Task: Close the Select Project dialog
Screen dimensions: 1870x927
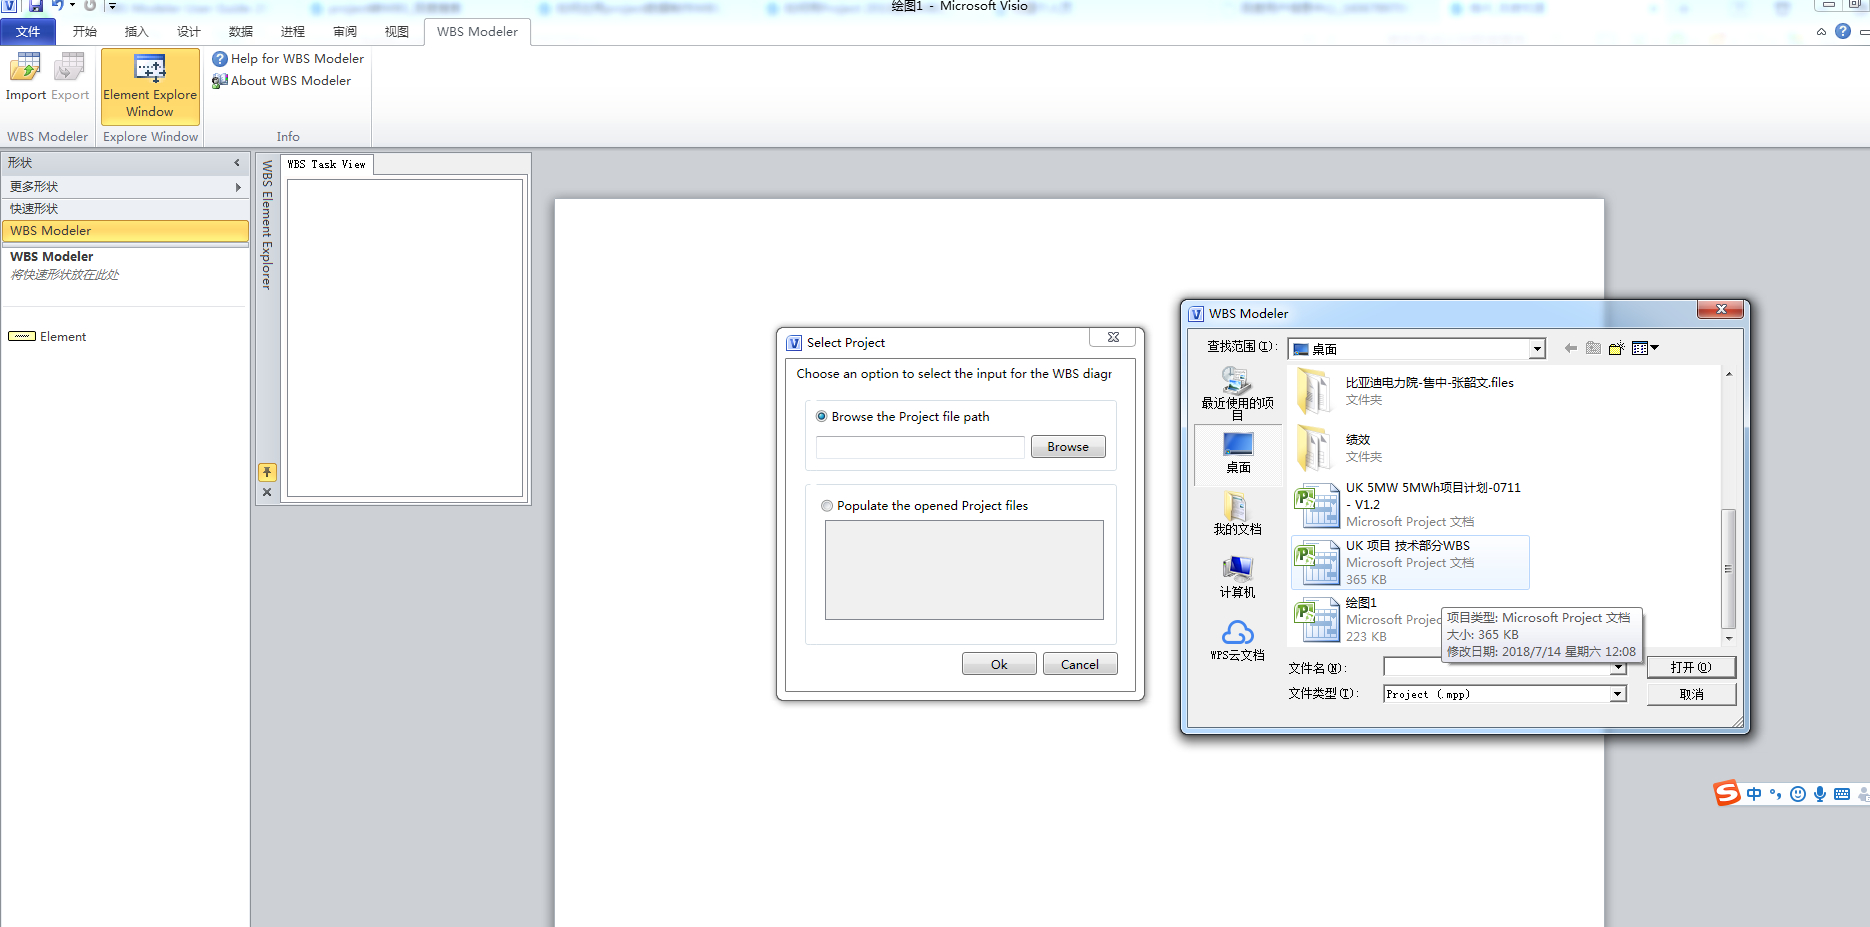Action: [1113, 338]
